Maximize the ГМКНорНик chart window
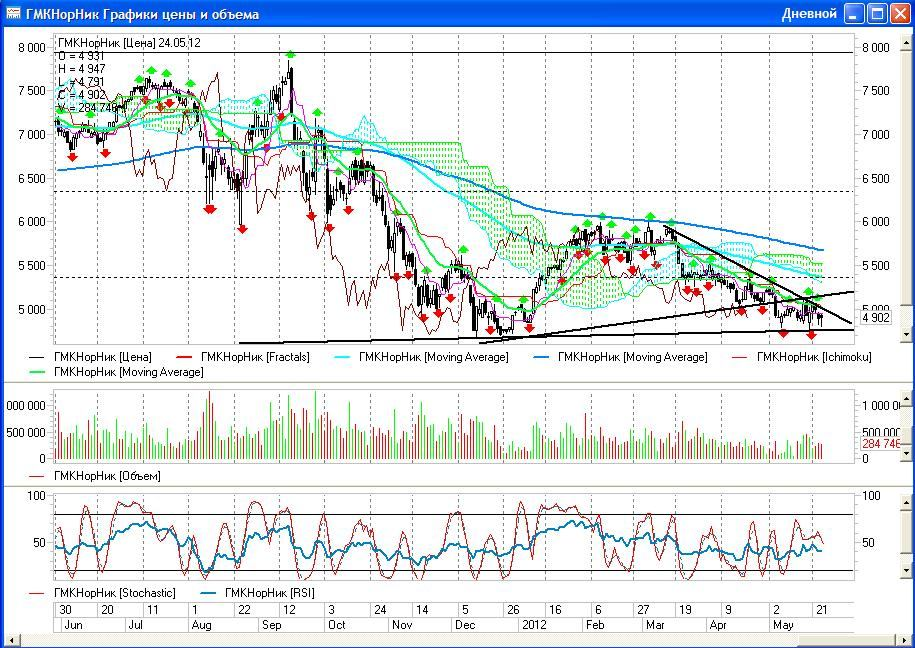The height and width of the screenshot is (648, 915). [877, 13]
